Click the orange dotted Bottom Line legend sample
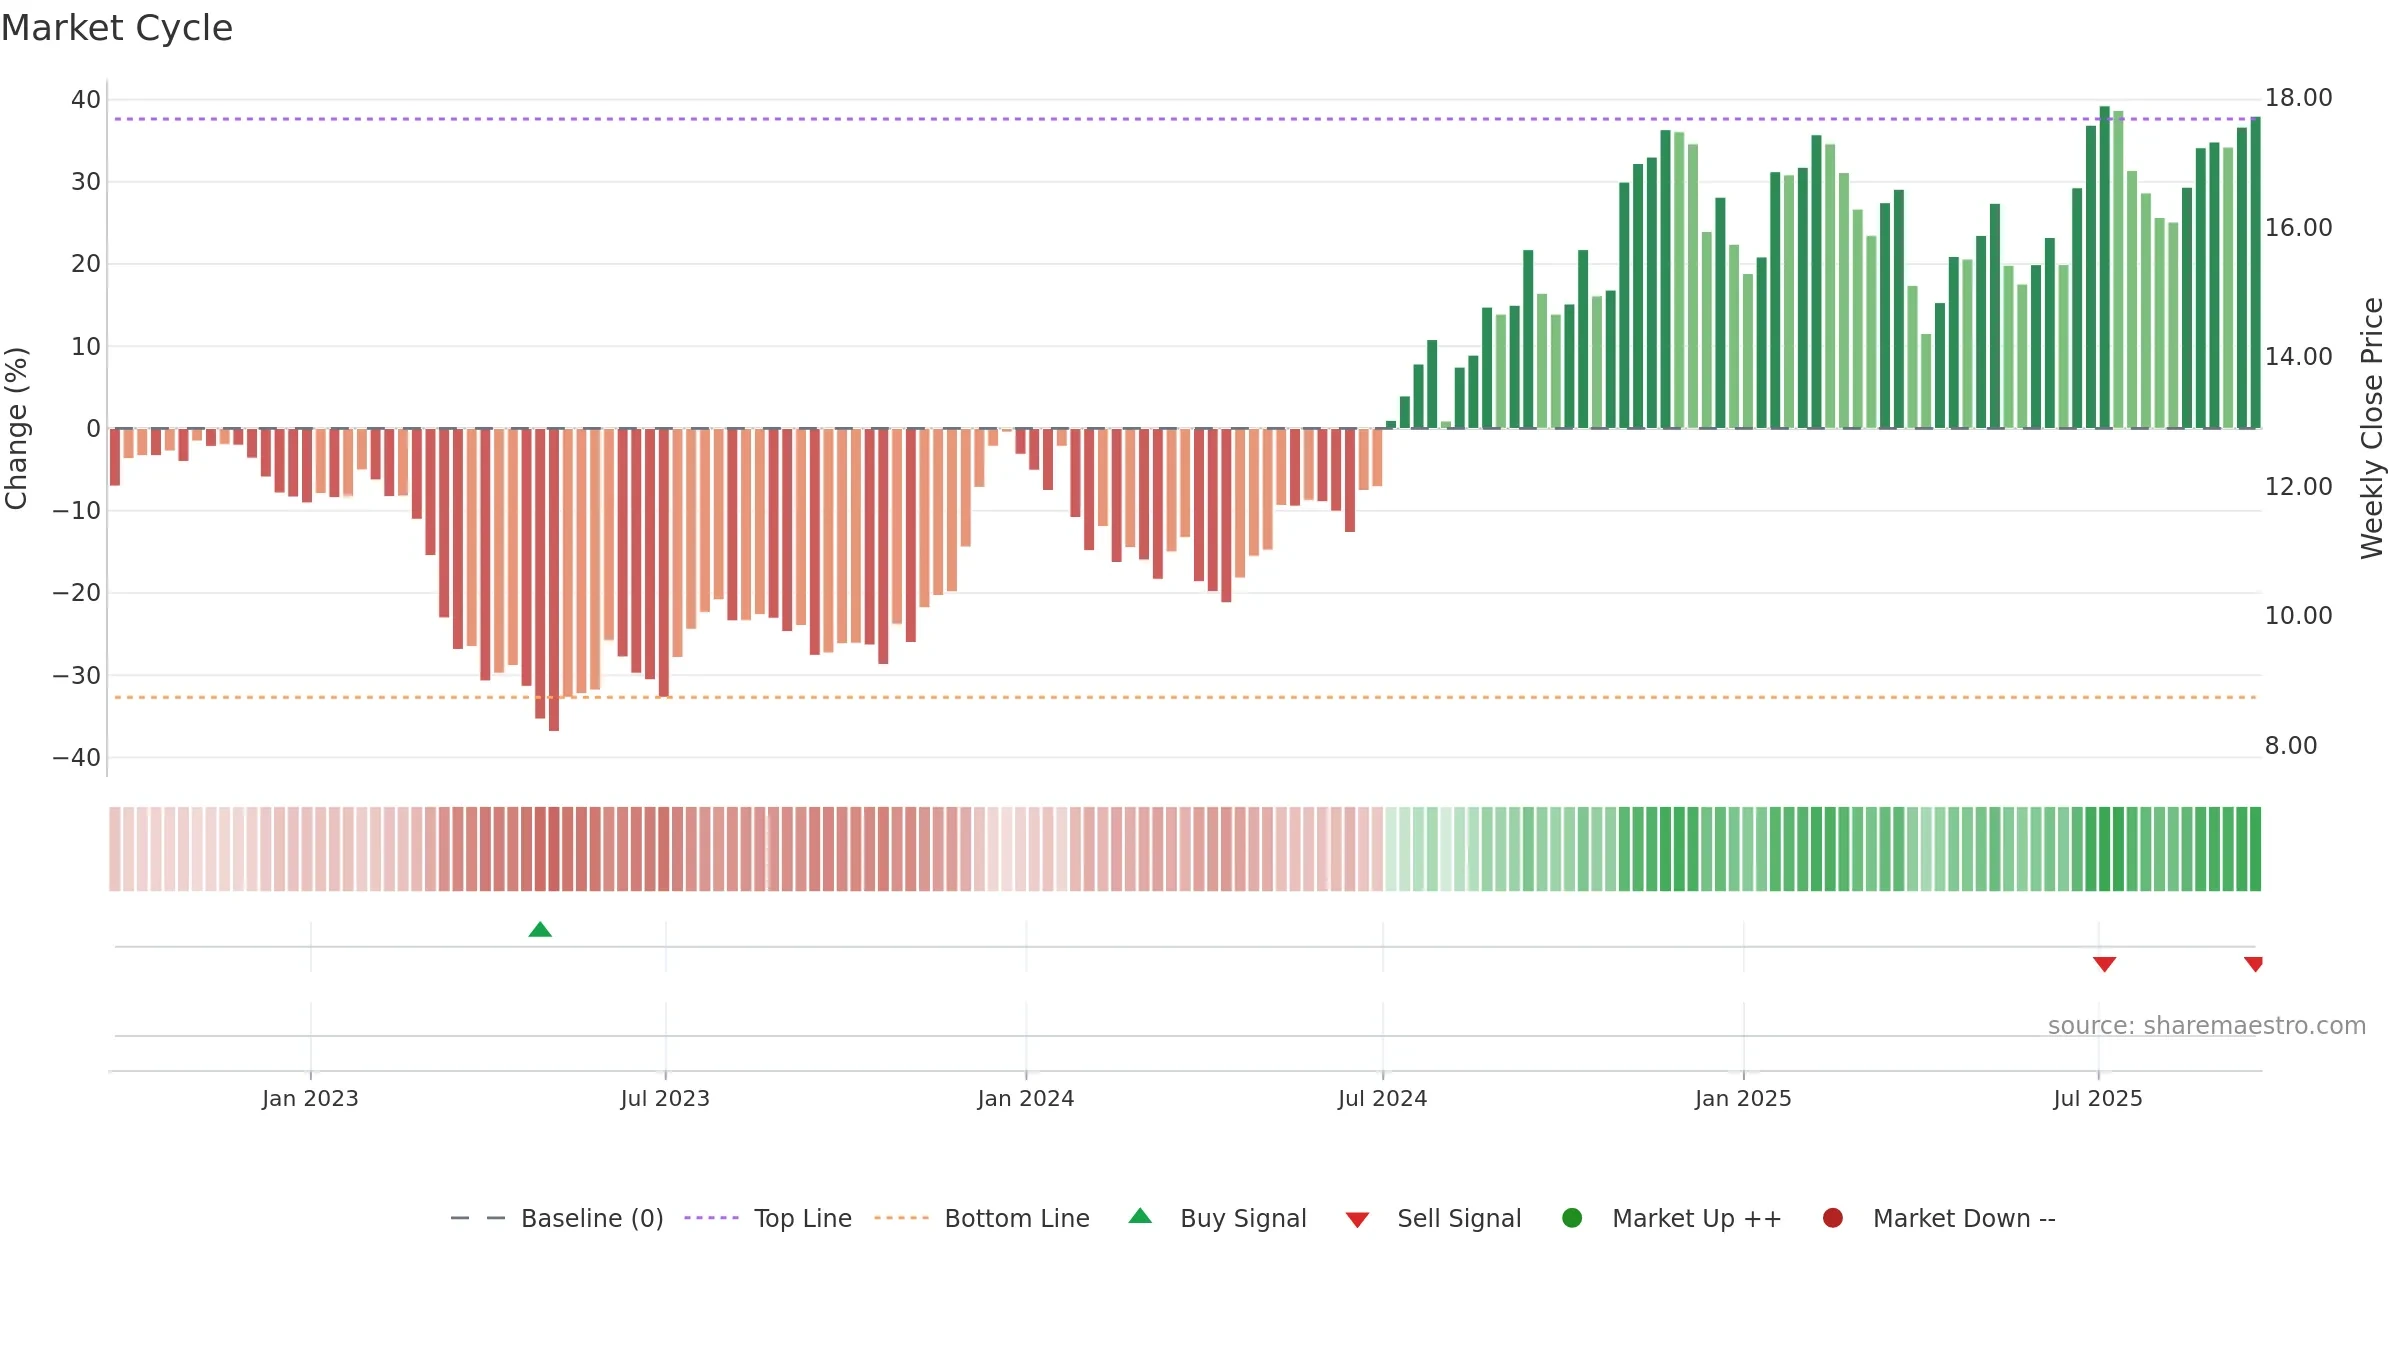Image resolution: width=2400 pixels, height=1350 pixels. [901, 1218]
